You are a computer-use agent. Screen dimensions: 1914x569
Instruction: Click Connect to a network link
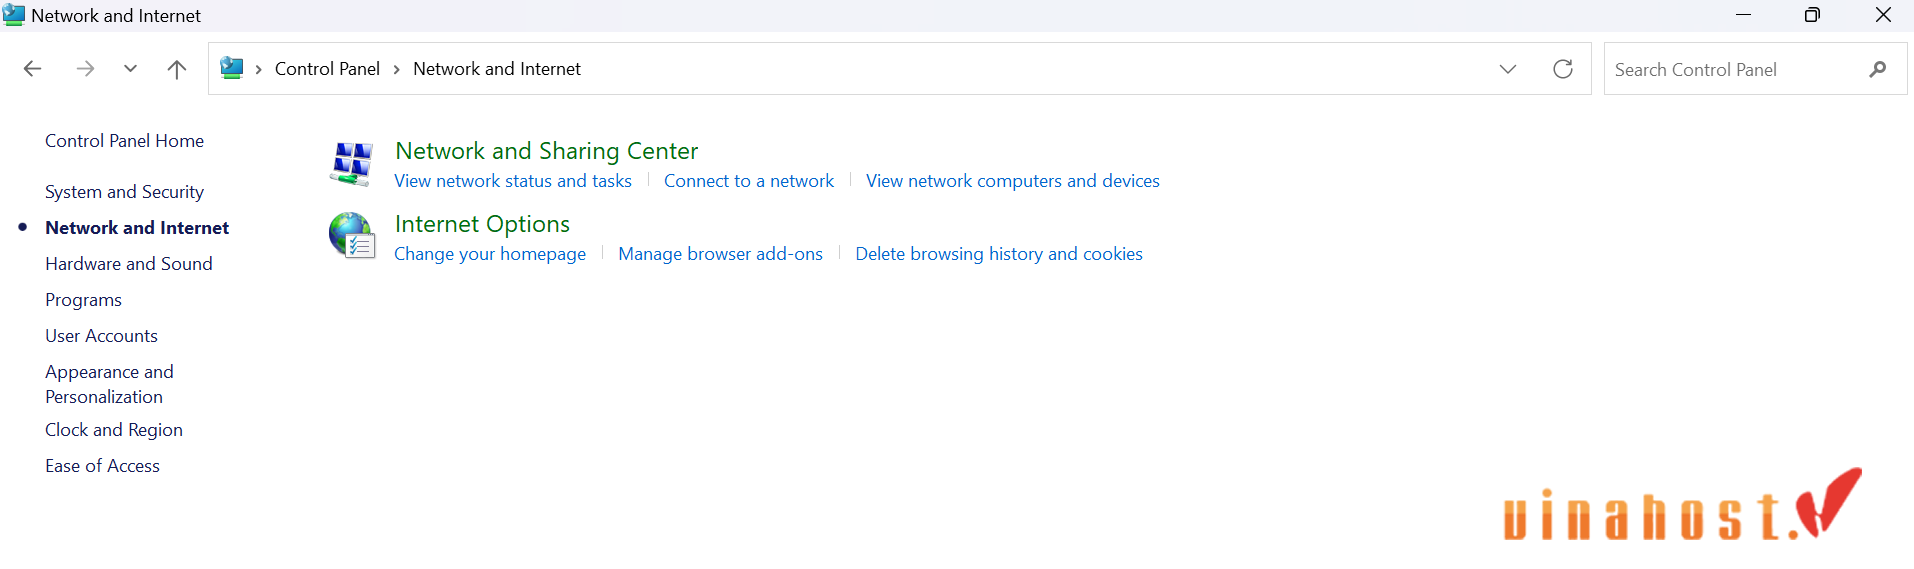[x=749, y=181]
